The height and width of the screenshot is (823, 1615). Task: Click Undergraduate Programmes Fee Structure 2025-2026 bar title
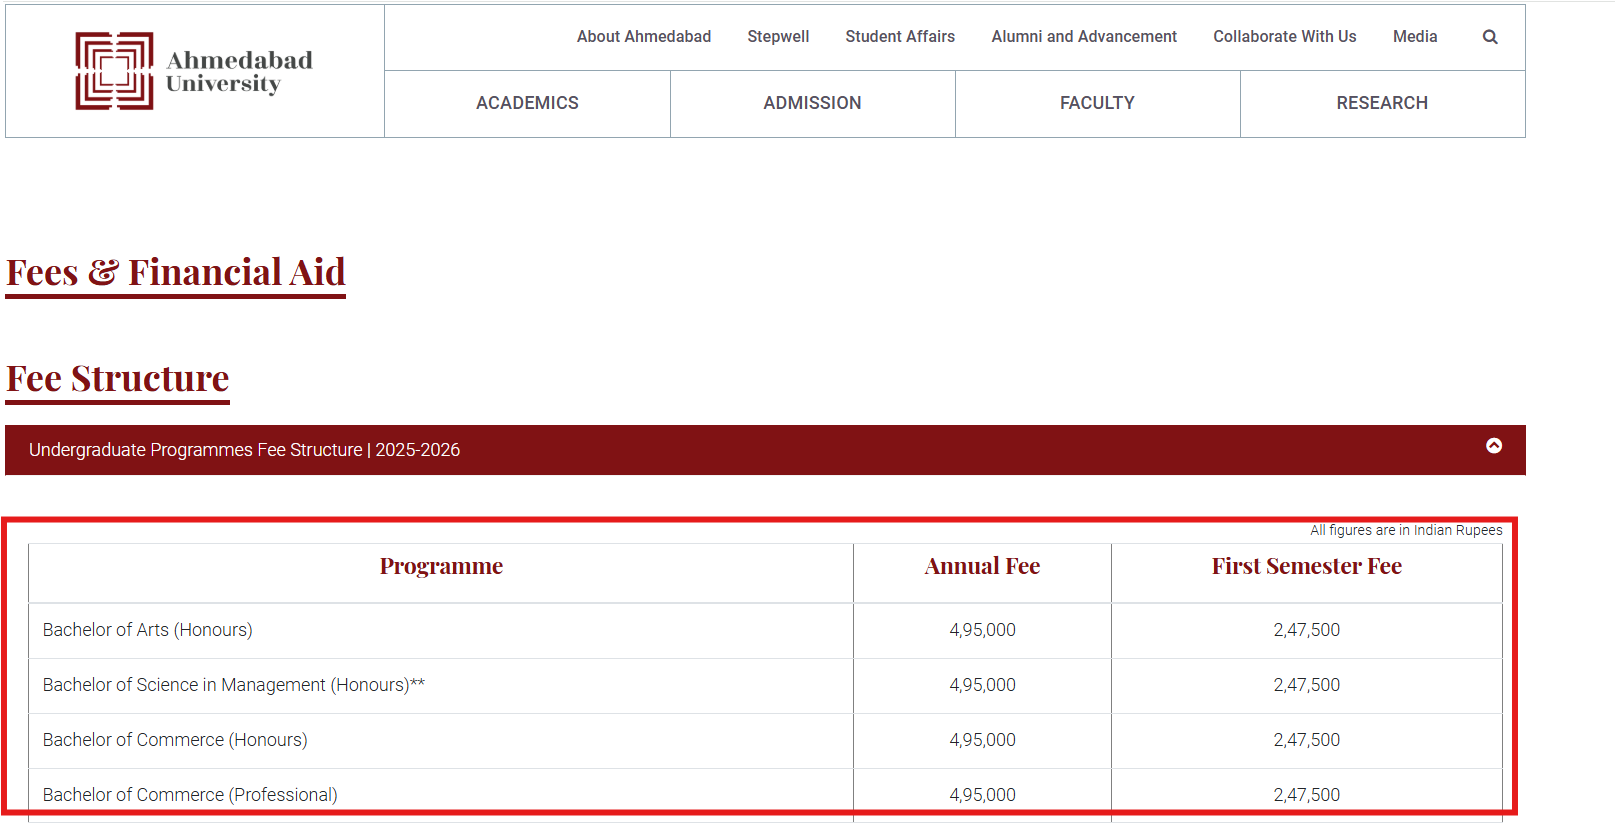pos(244,450)
